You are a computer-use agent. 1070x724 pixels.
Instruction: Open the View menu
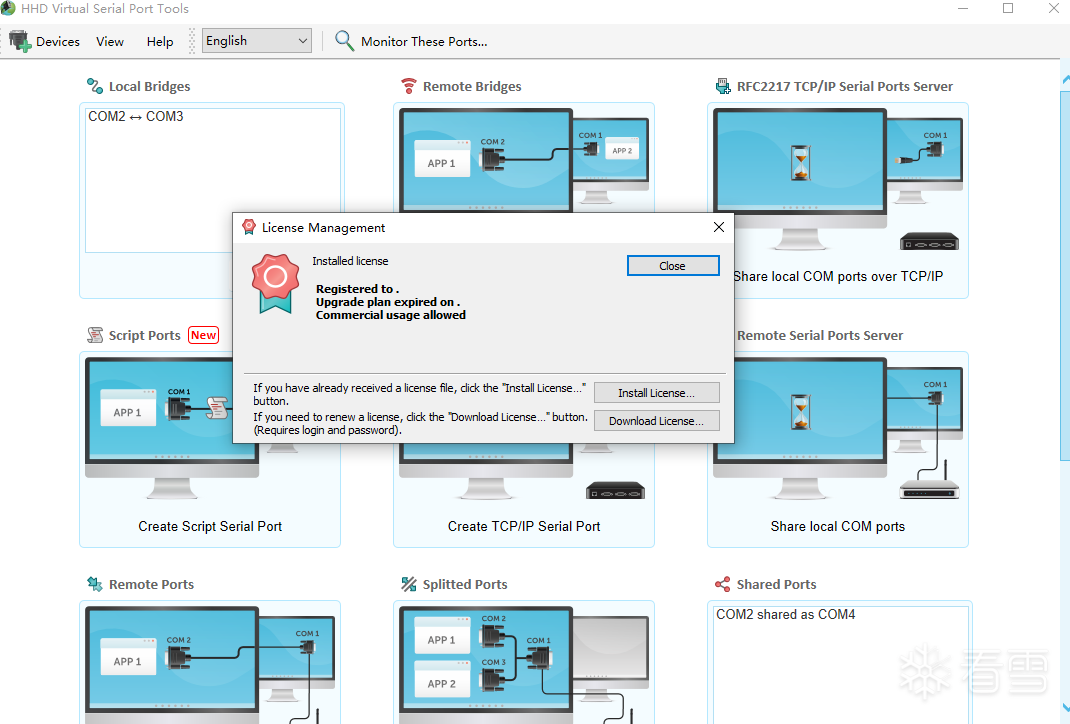110,42
